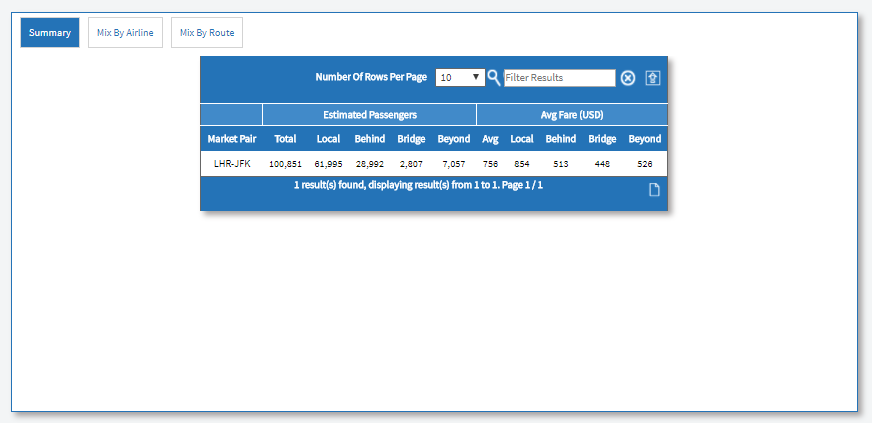This screenshot has width=872, height=423.
Task: Sort by the Avg fare column header
Action: click(490, 139)
